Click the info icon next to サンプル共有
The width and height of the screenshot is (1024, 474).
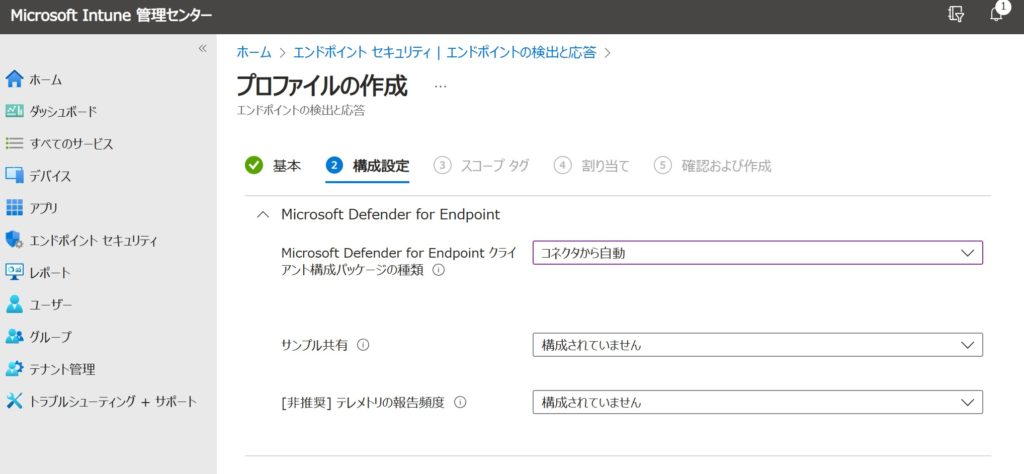[363, 345]
